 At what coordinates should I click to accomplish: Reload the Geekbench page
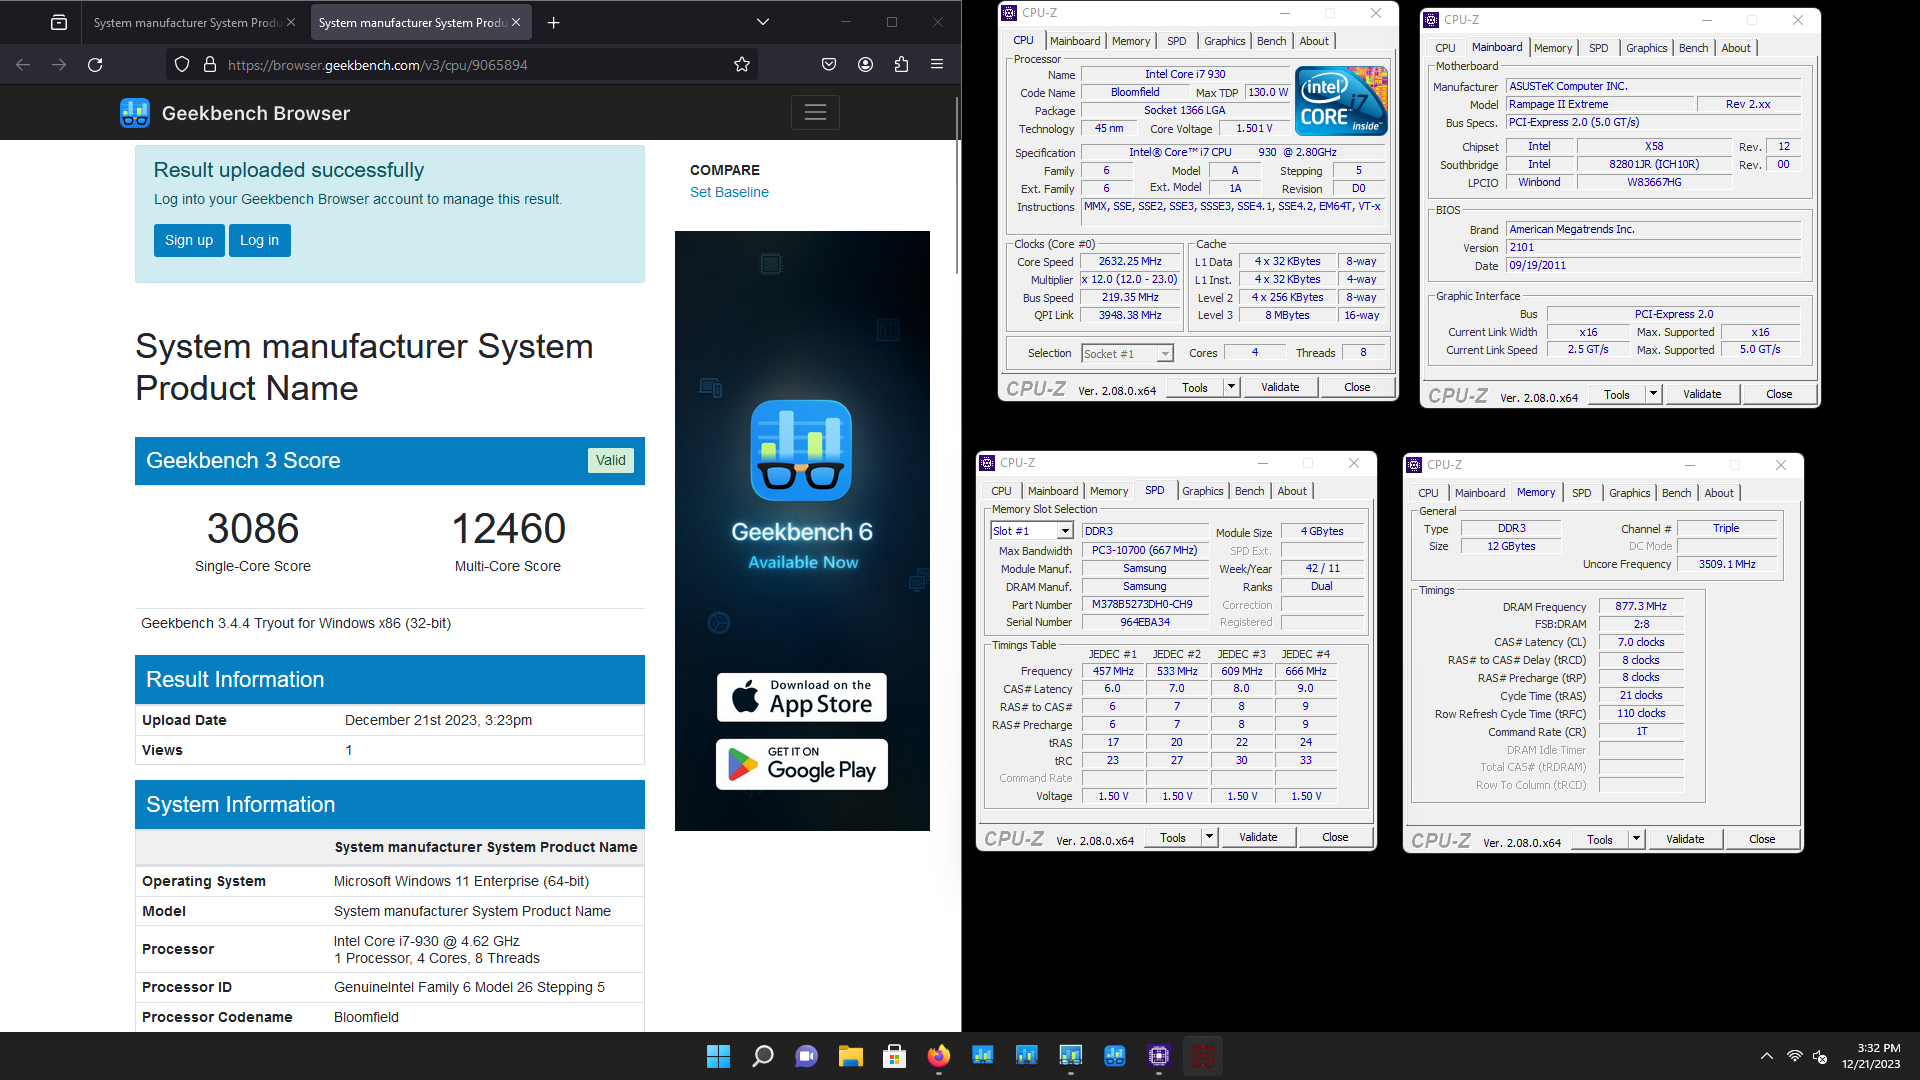(95, 65)
